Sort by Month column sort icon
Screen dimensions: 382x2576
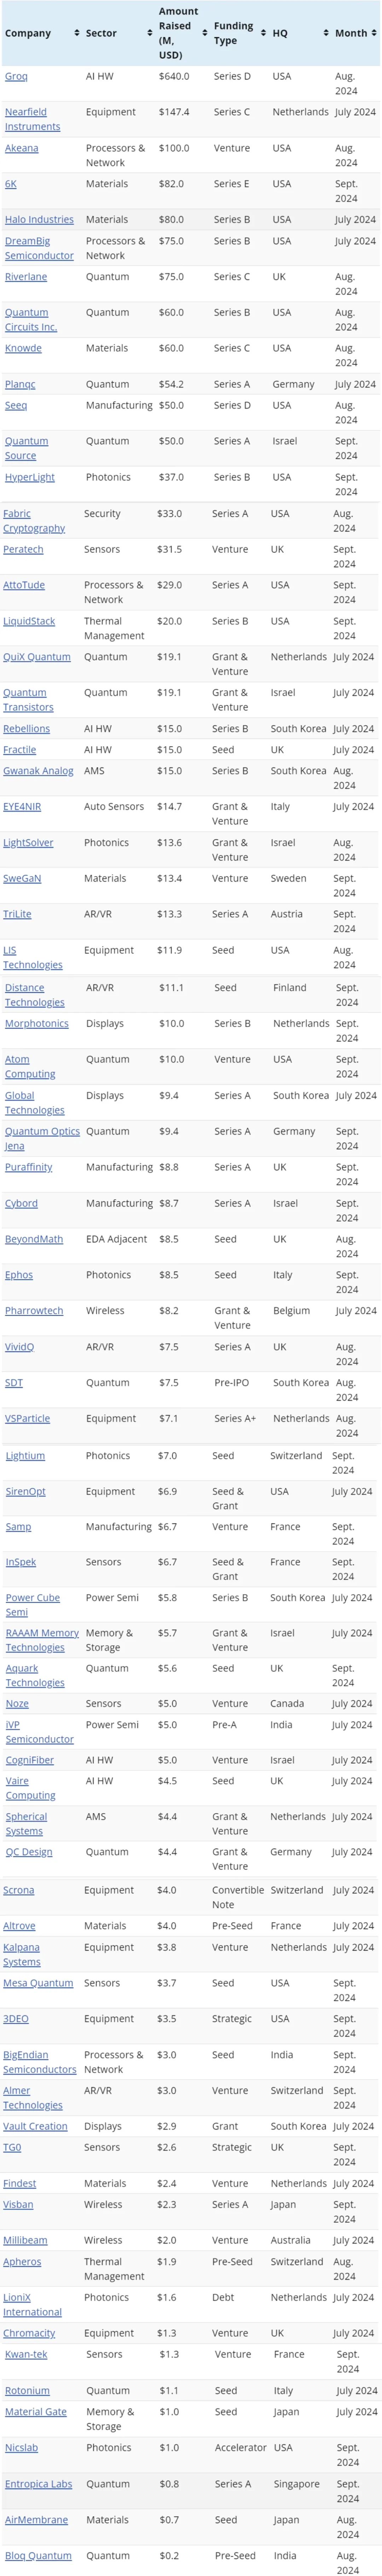pyautogui.click(x=375, y=33)
